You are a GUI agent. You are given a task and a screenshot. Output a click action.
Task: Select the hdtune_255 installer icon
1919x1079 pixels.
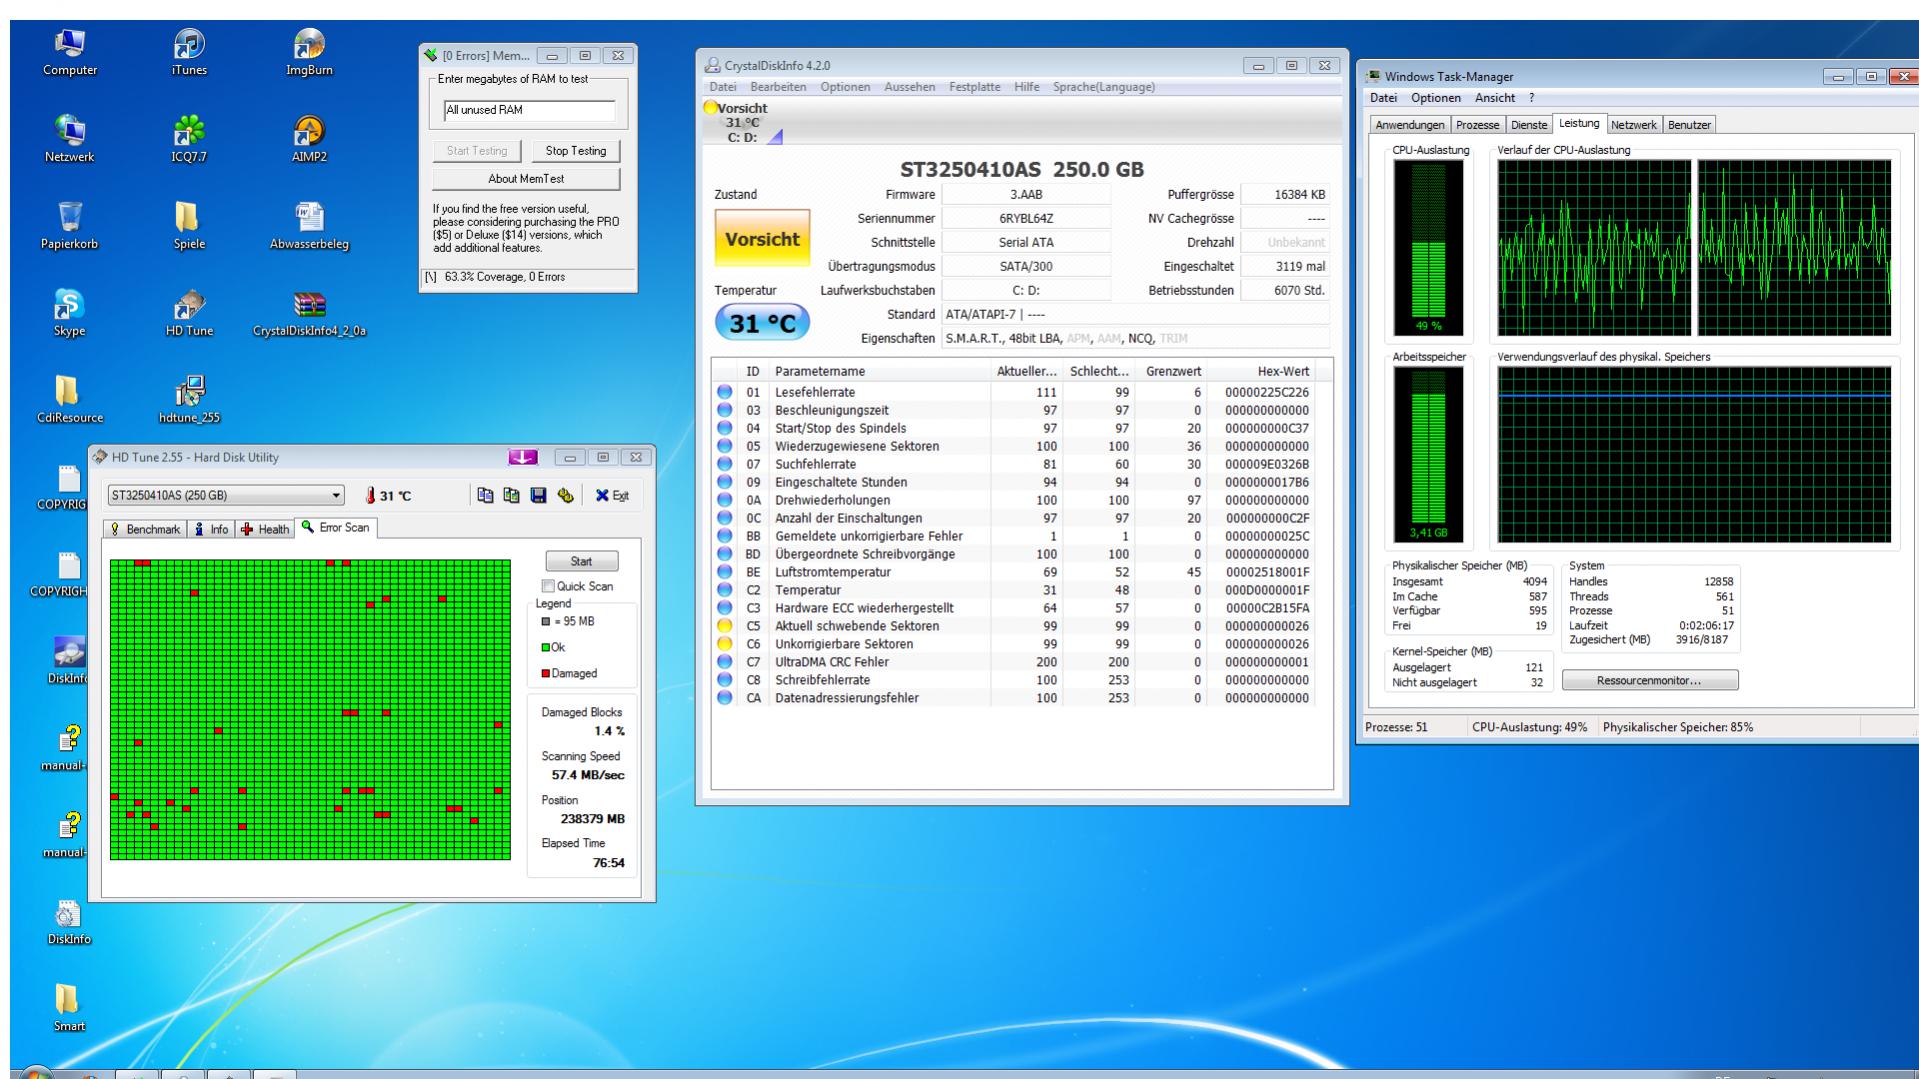189,401
